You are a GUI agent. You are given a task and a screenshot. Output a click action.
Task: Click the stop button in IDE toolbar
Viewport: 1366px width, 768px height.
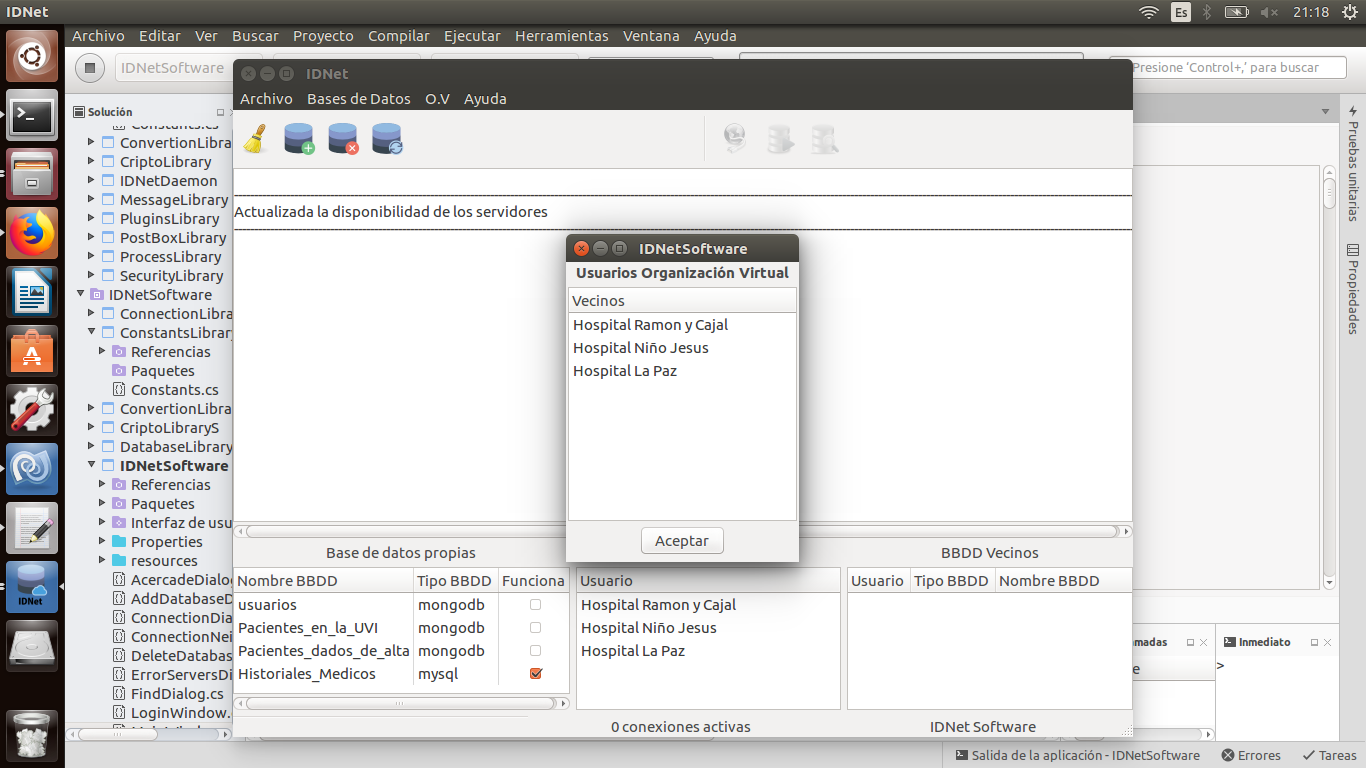click(90, 68)
